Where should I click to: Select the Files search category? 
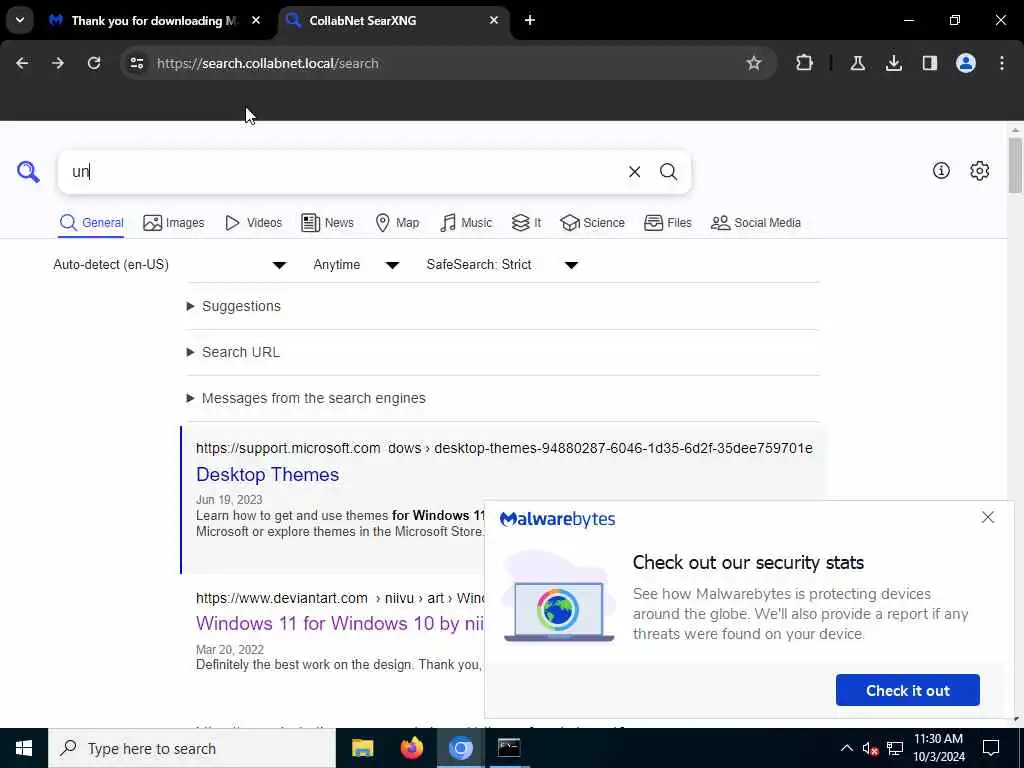tap(667, 223)
